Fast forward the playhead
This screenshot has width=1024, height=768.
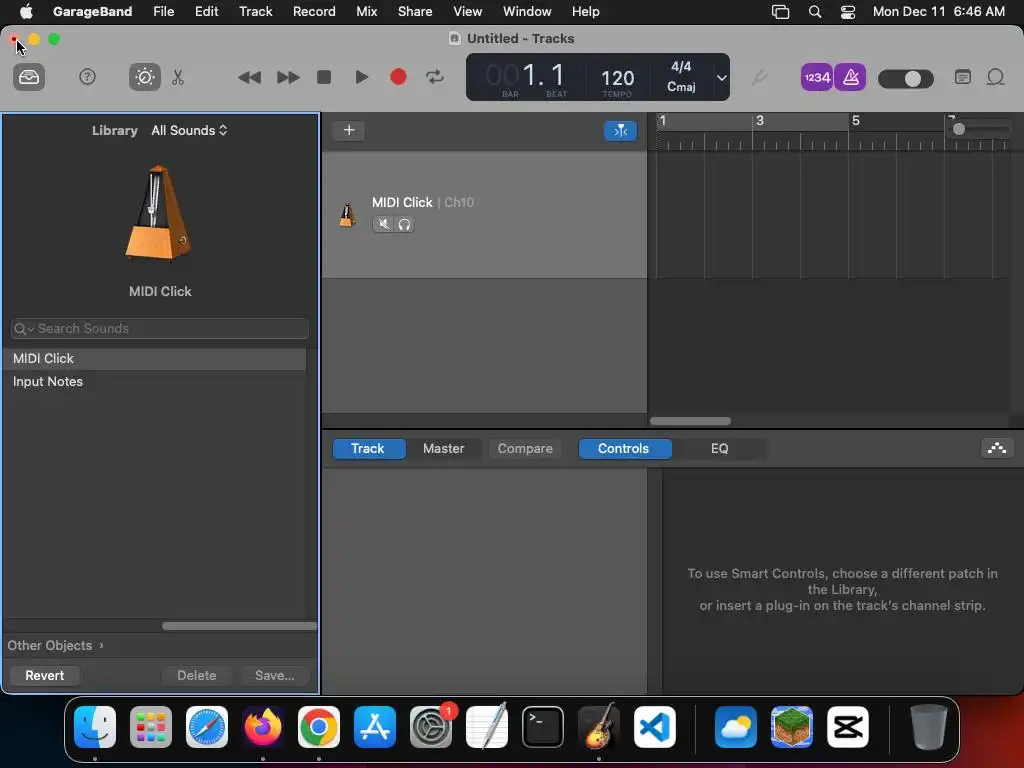point(287,78)
